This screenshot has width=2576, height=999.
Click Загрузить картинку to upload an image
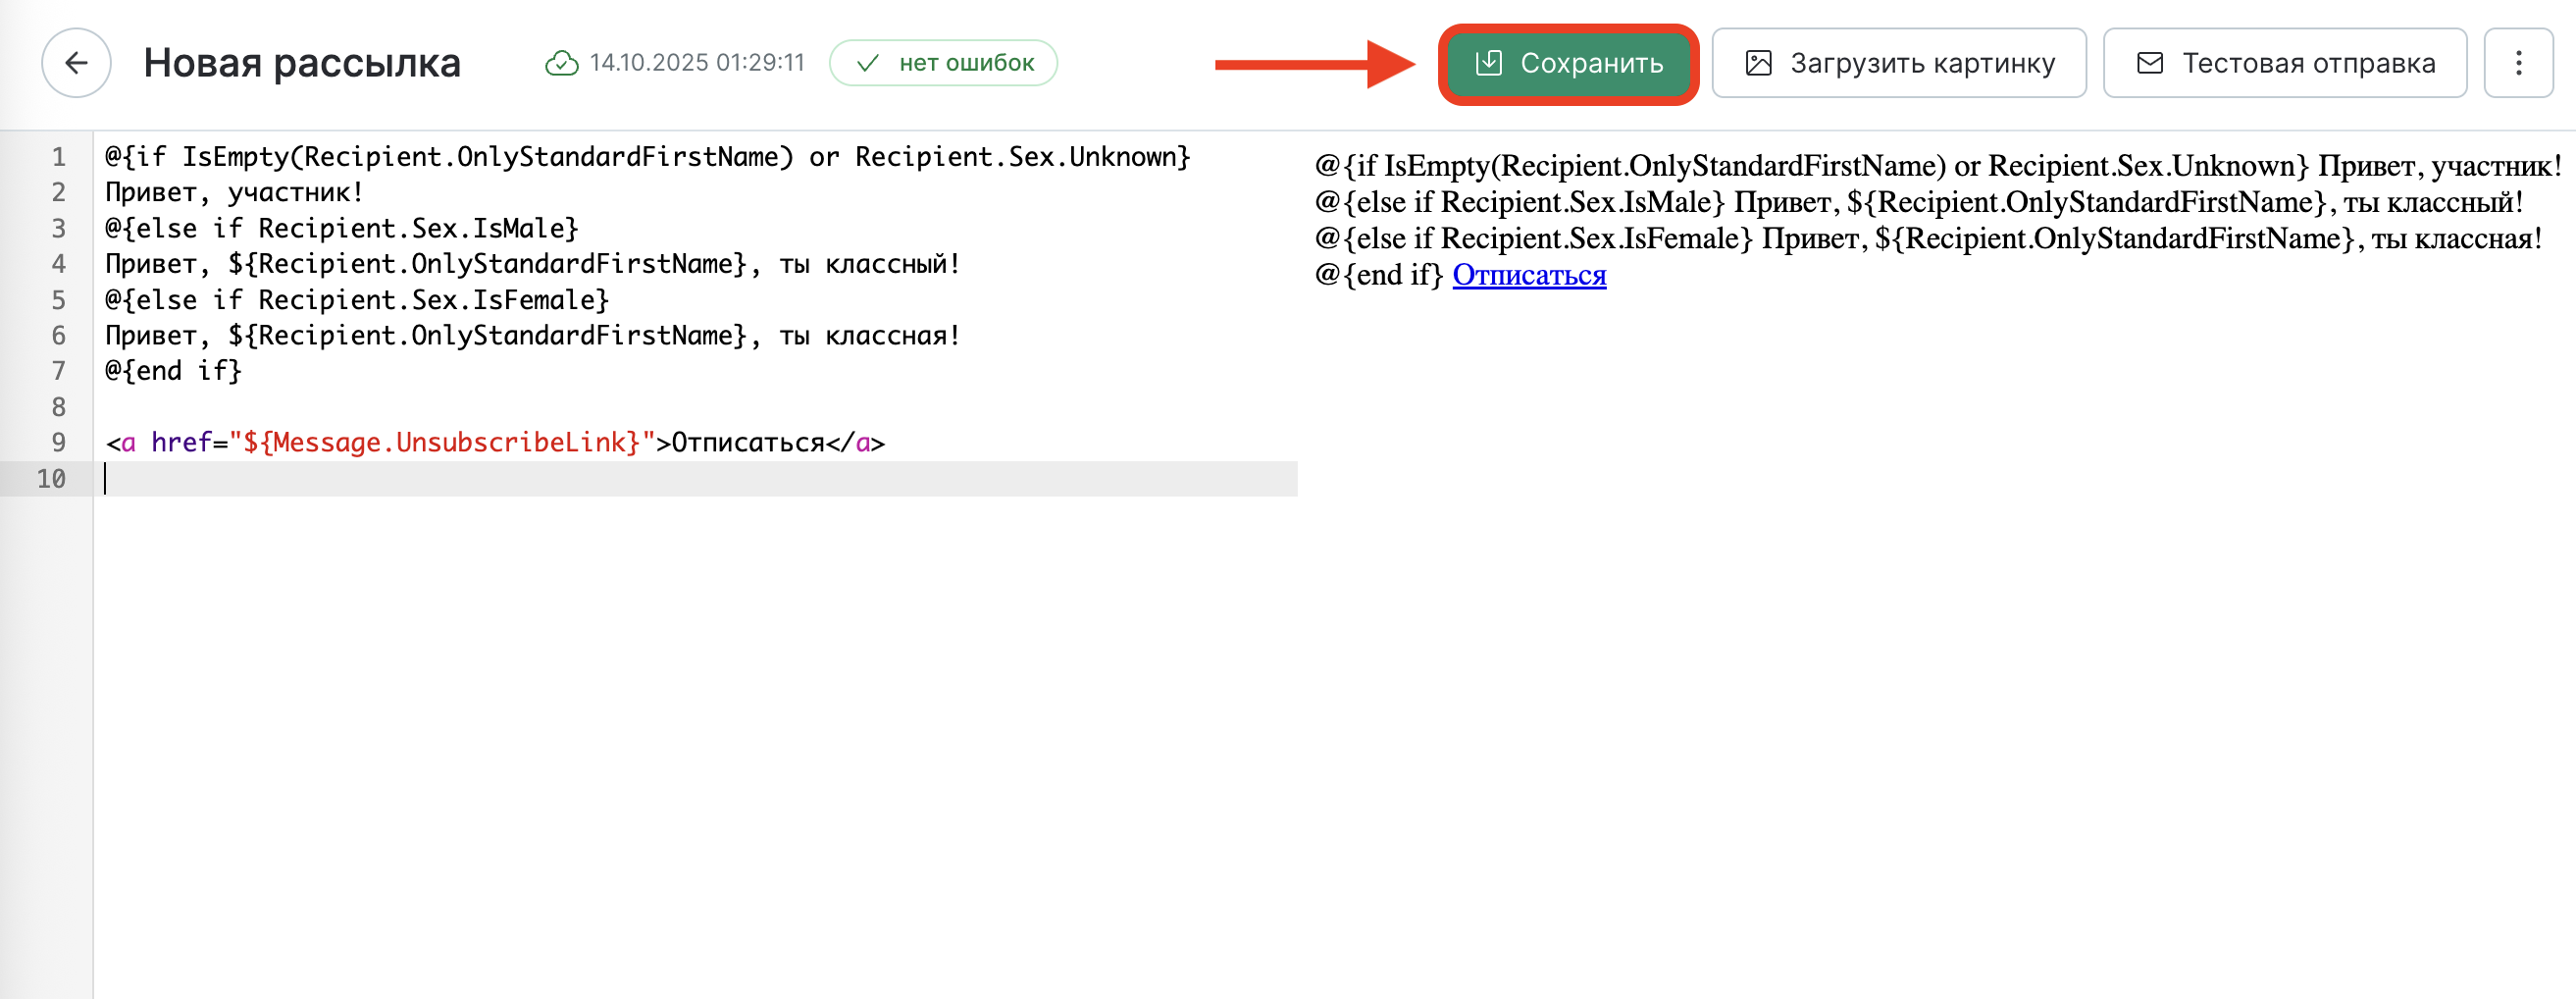coord(1898,63)
